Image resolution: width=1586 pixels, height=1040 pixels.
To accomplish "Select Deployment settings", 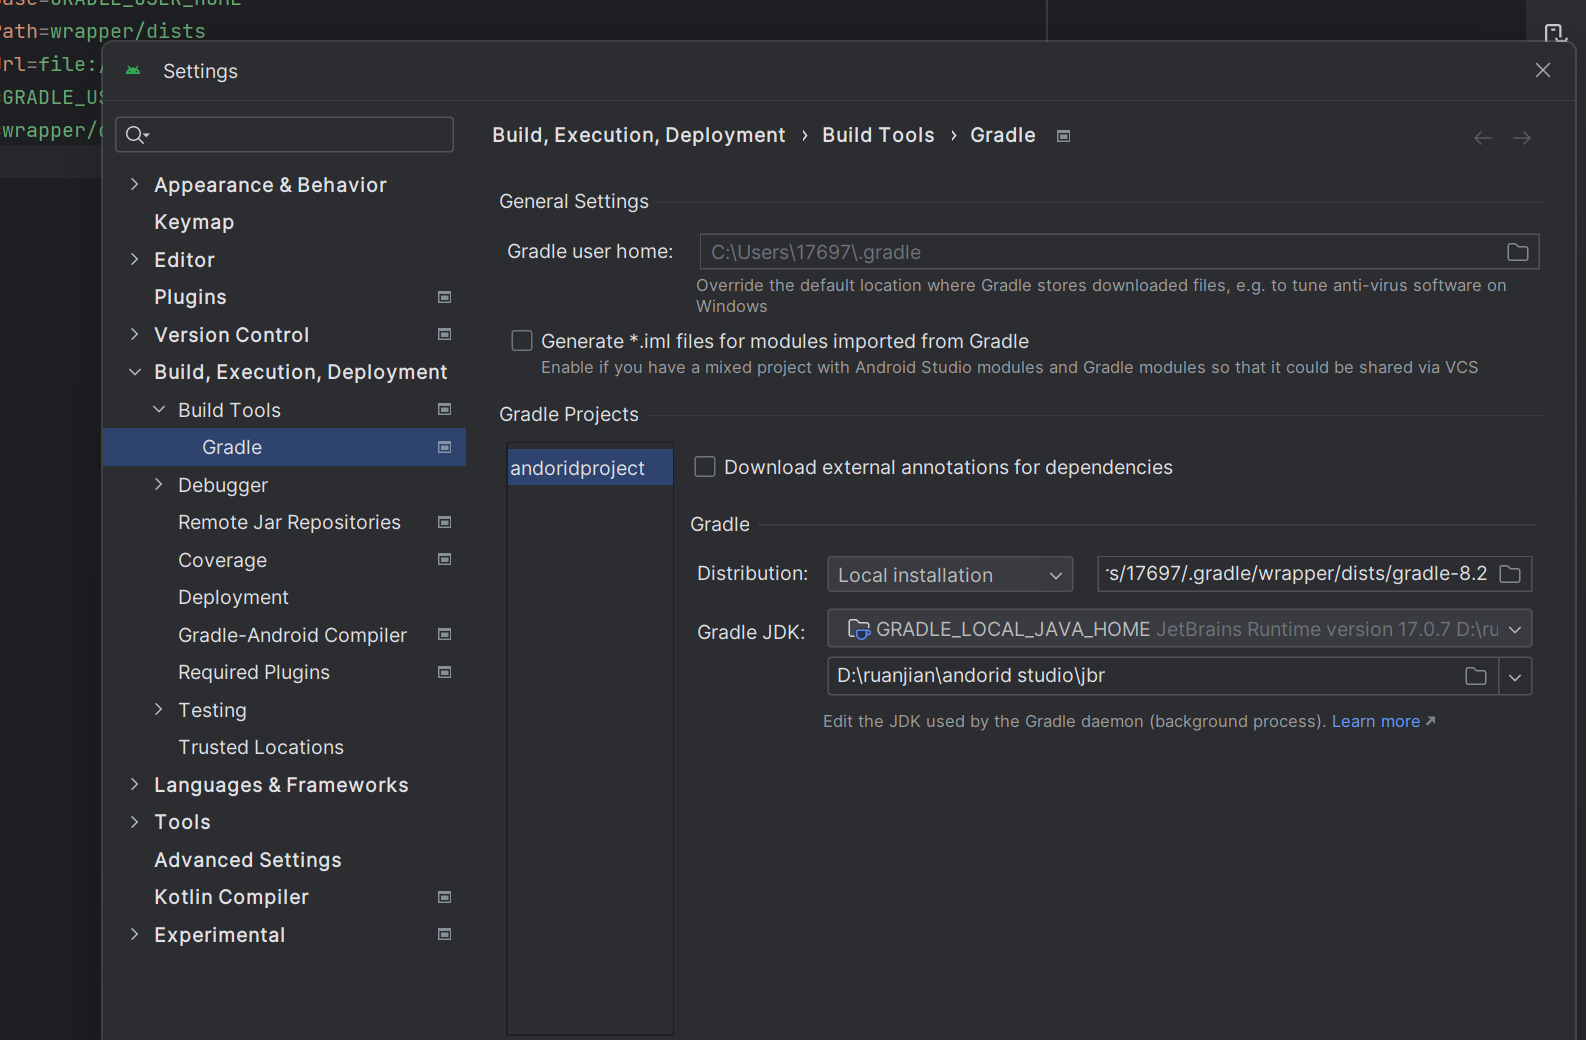I will 233,597.
